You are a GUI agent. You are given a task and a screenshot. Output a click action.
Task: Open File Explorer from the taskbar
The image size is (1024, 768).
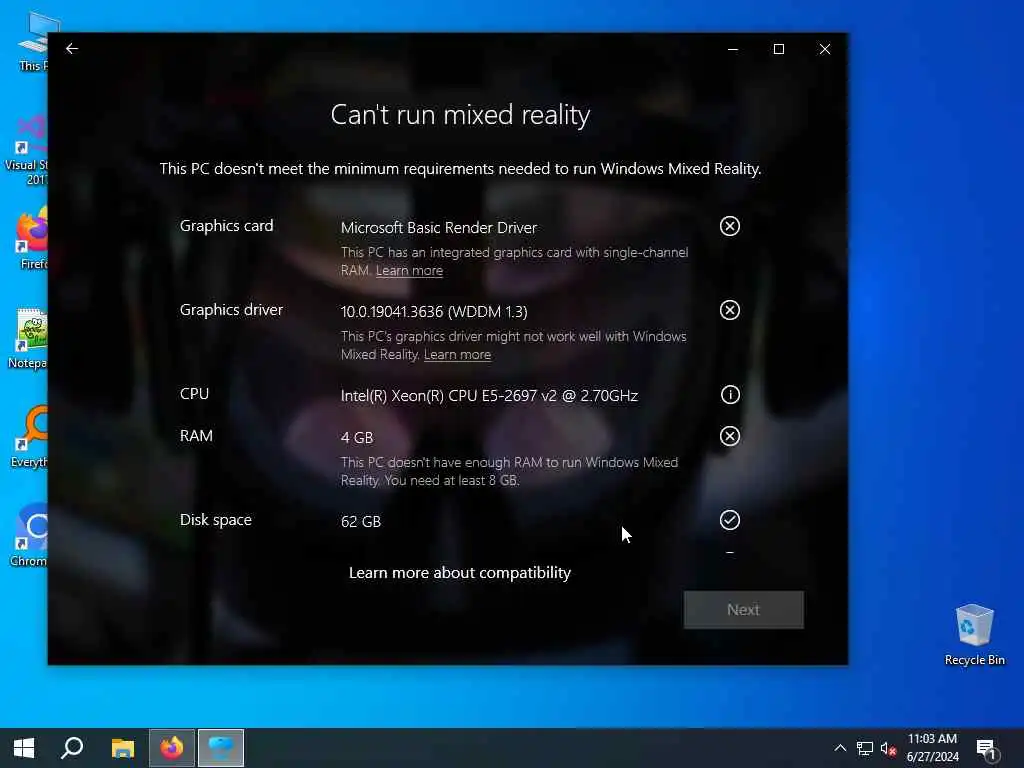(122, 748)
